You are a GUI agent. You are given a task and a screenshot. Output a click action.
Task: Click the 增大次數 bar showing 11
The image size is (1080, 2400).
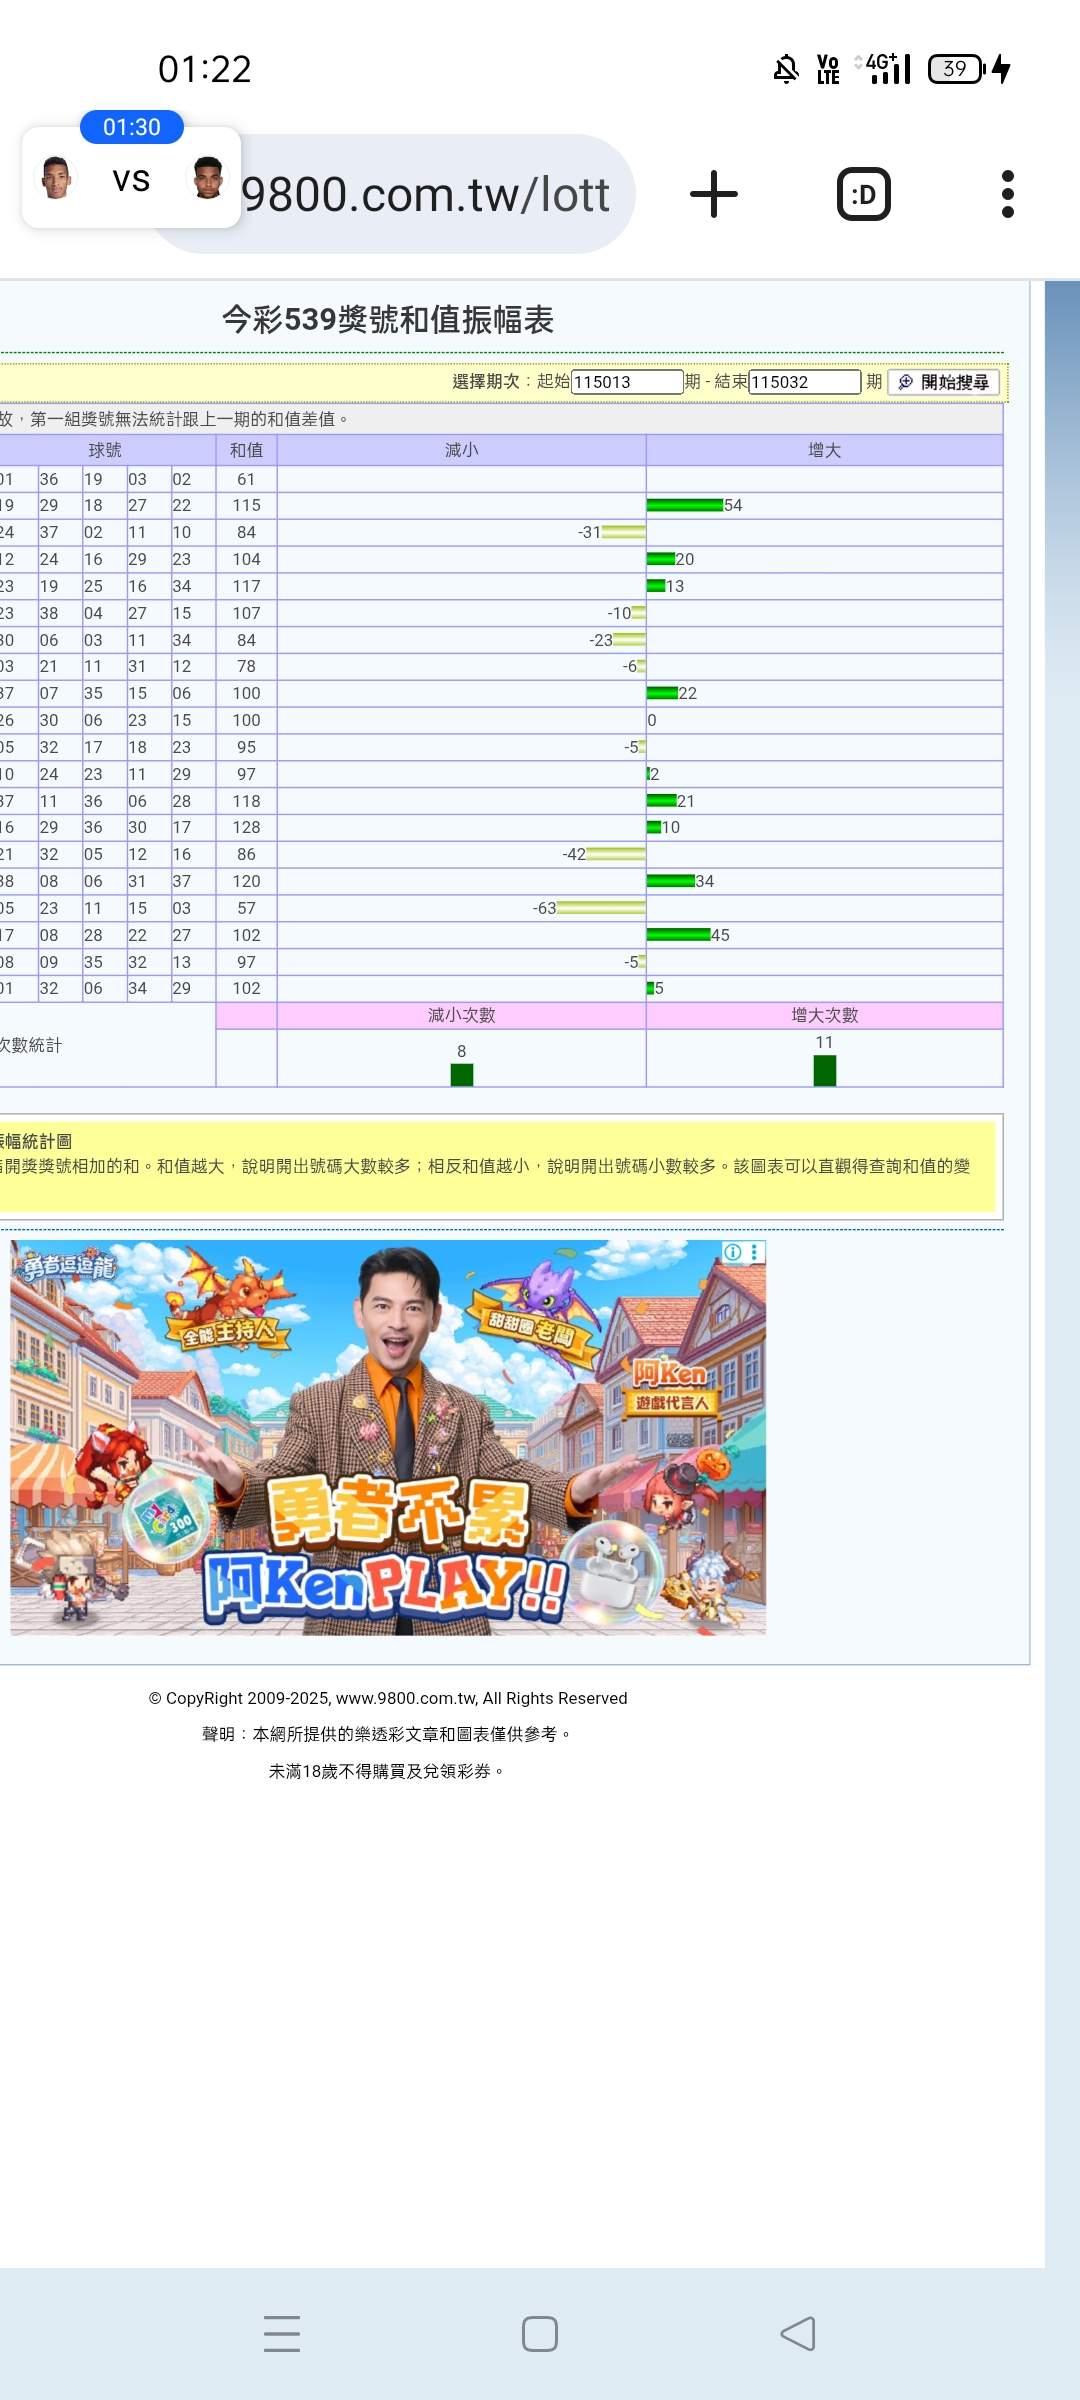coord(824,1070)
